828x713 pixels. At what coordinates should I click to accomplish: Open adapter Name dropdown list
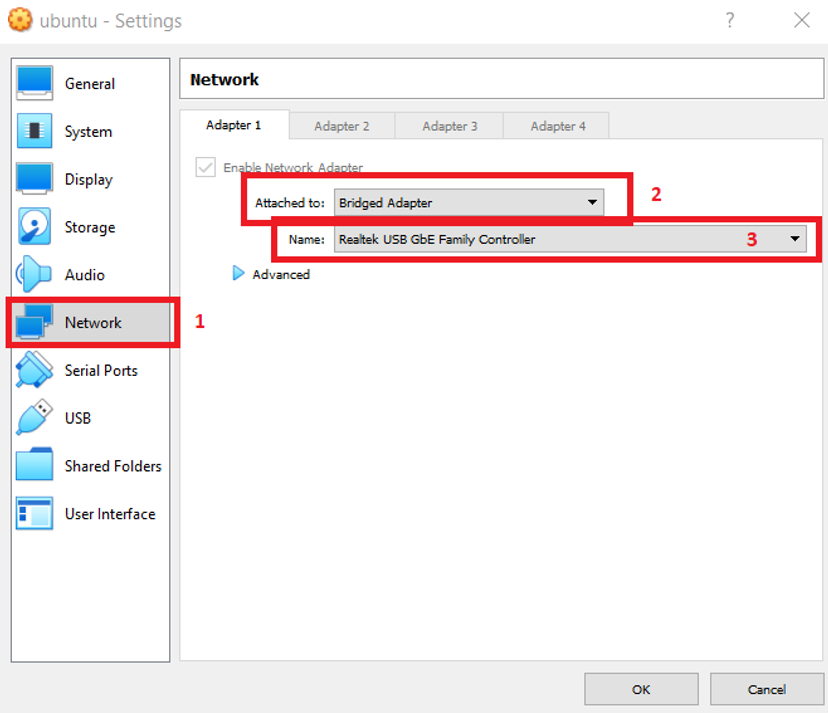pos(570,240)
